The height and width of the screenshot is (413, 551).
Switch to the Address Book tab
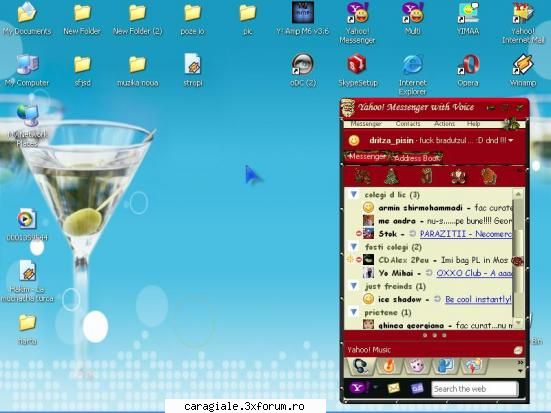coord(416,158)
